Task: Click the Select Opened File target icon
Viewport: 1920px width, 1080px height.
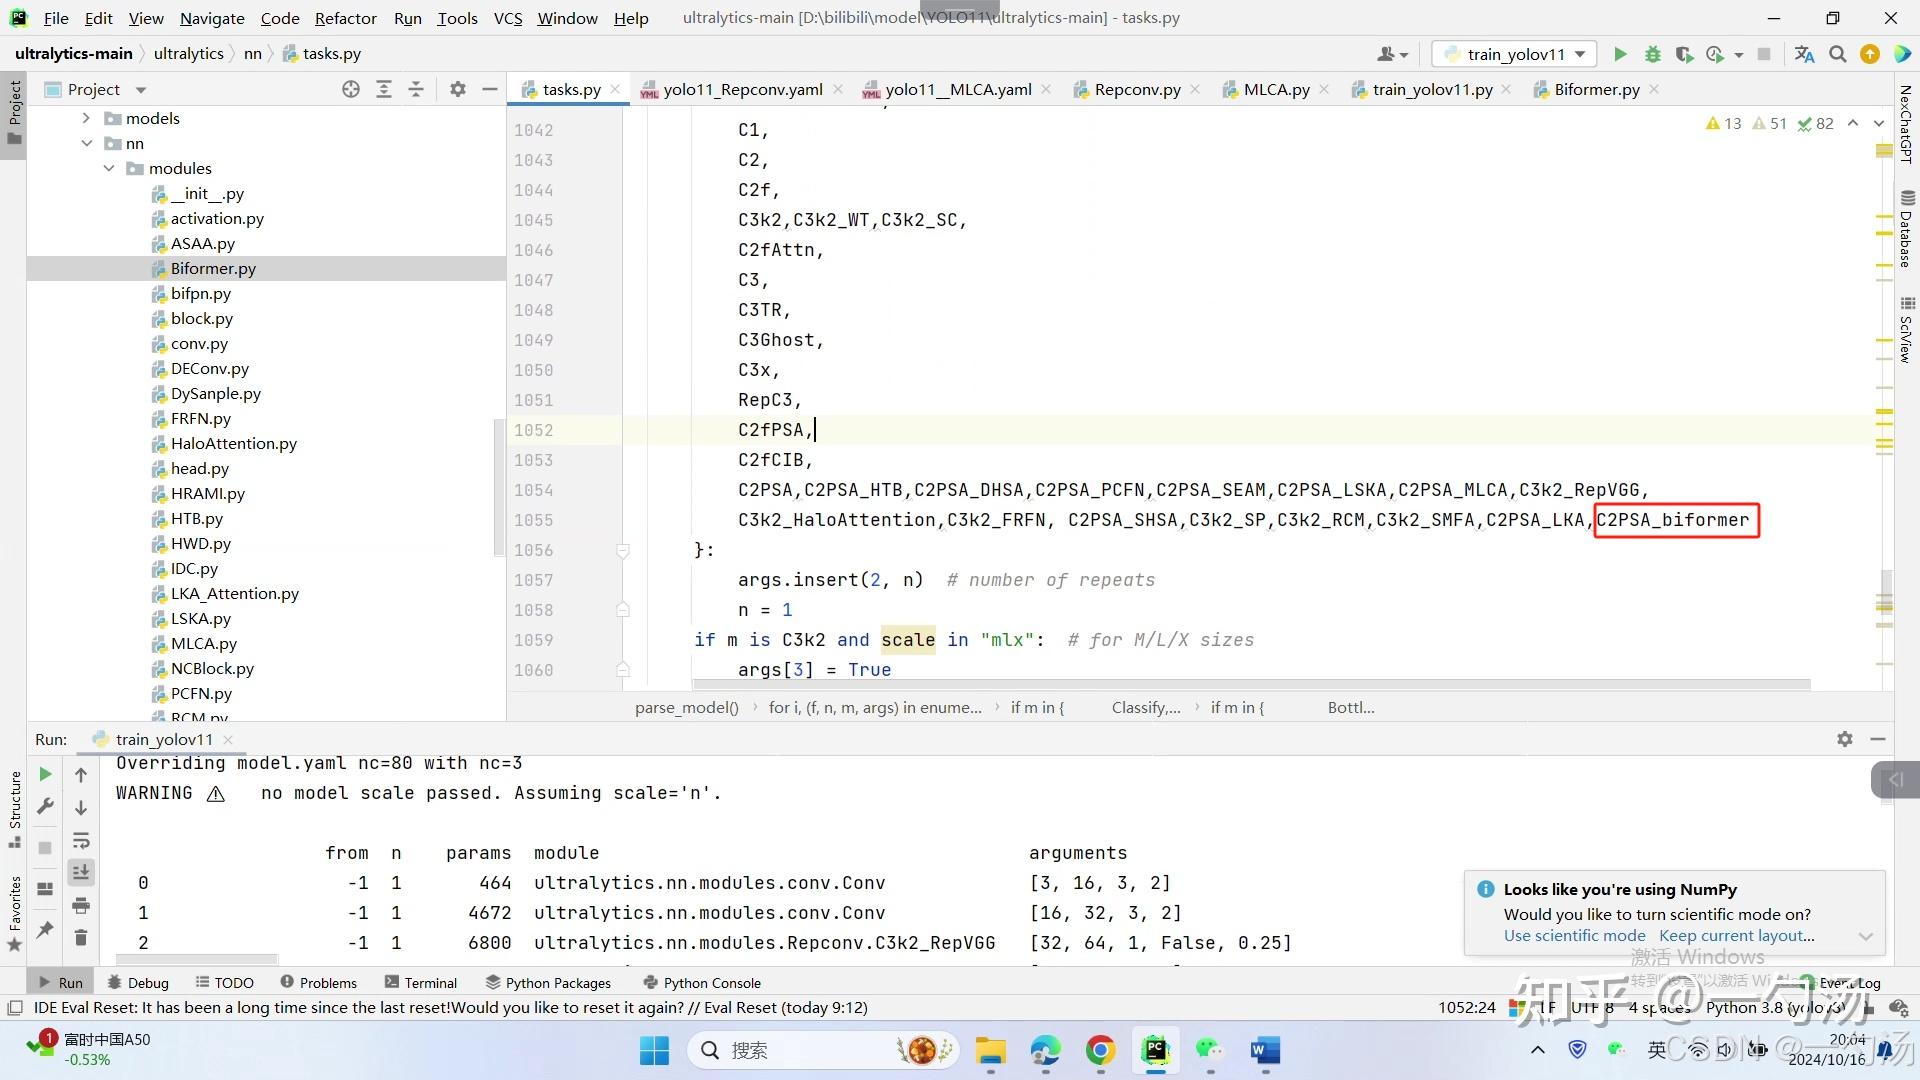Action: coord(350,89)
